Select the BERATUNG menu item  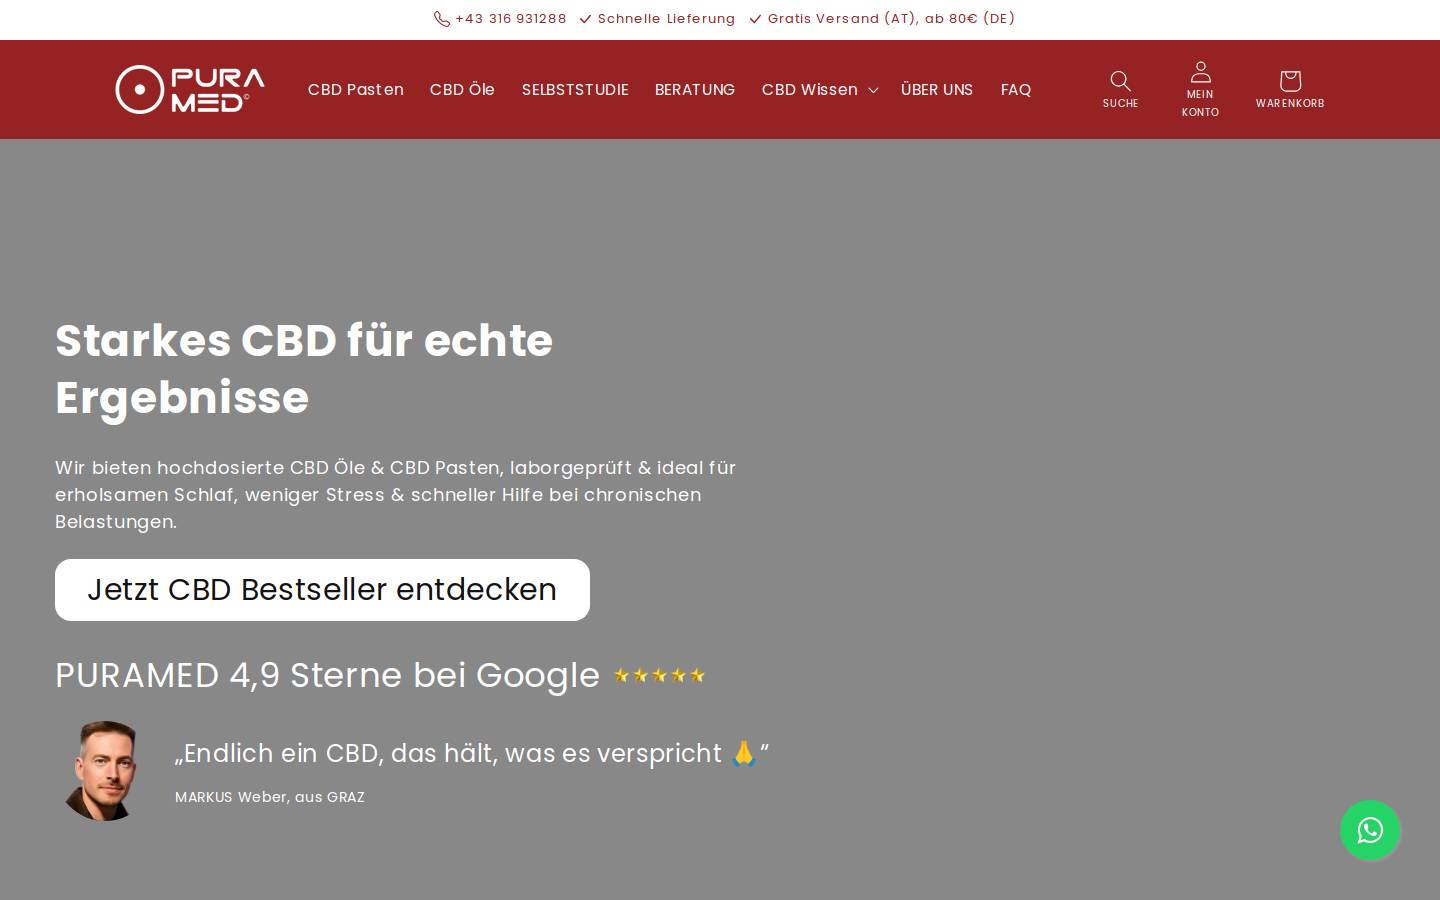(695, 90)
